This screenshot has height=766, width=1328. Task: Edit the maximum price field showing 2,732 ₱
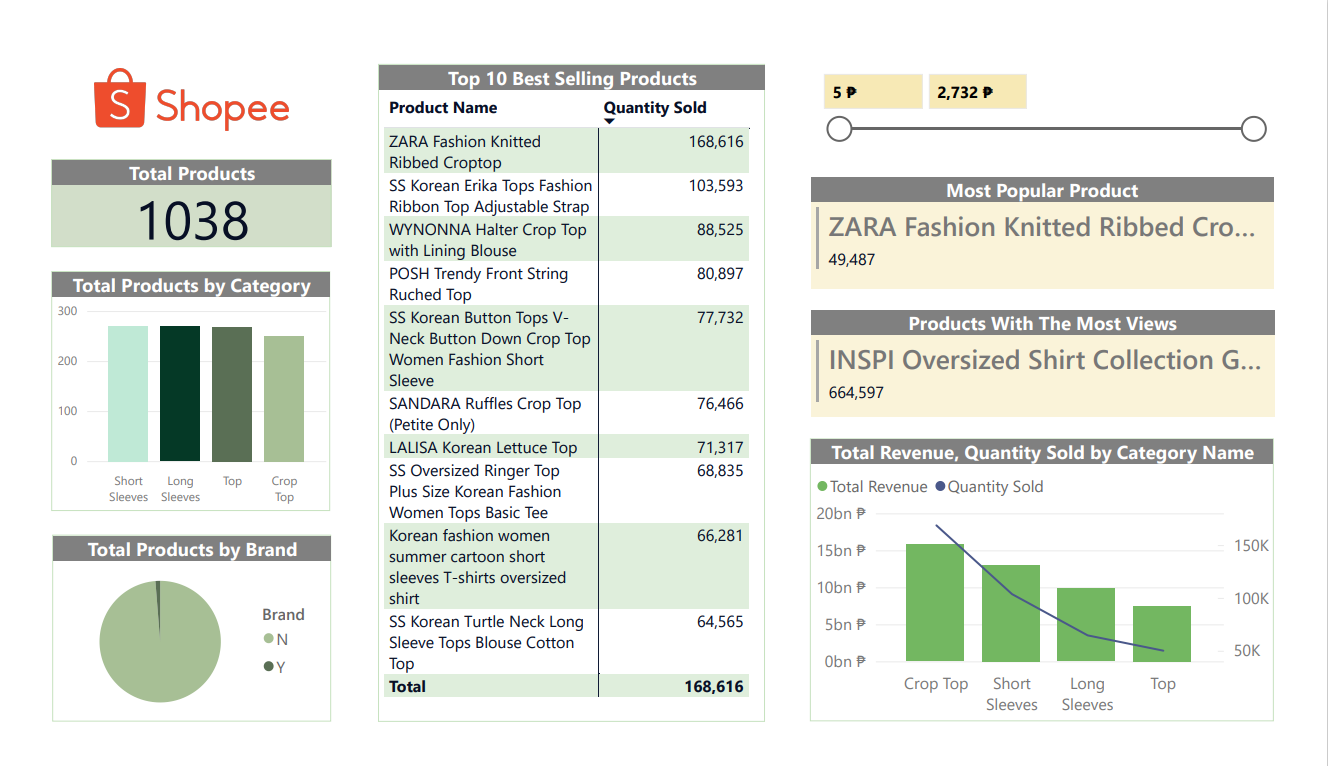click(x=977, y=92)
